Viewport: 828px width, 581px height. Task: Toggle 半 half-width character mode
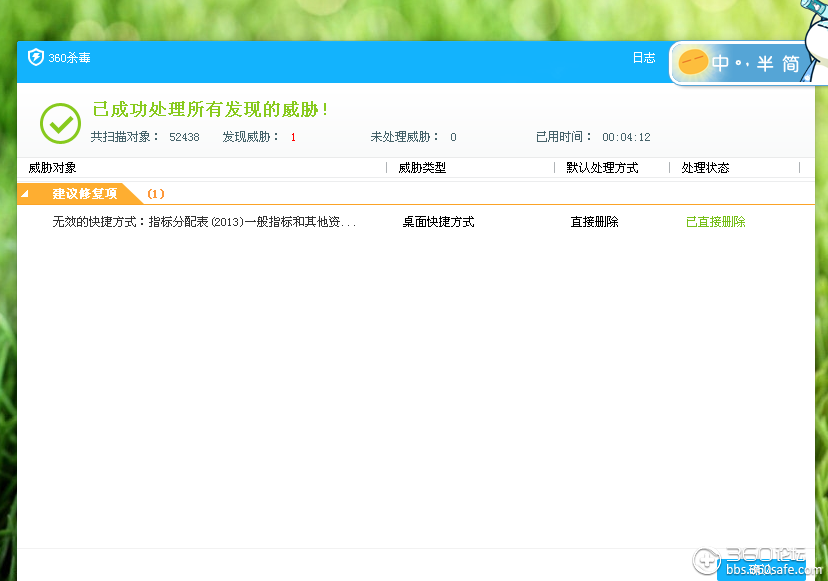click(766, 62)
